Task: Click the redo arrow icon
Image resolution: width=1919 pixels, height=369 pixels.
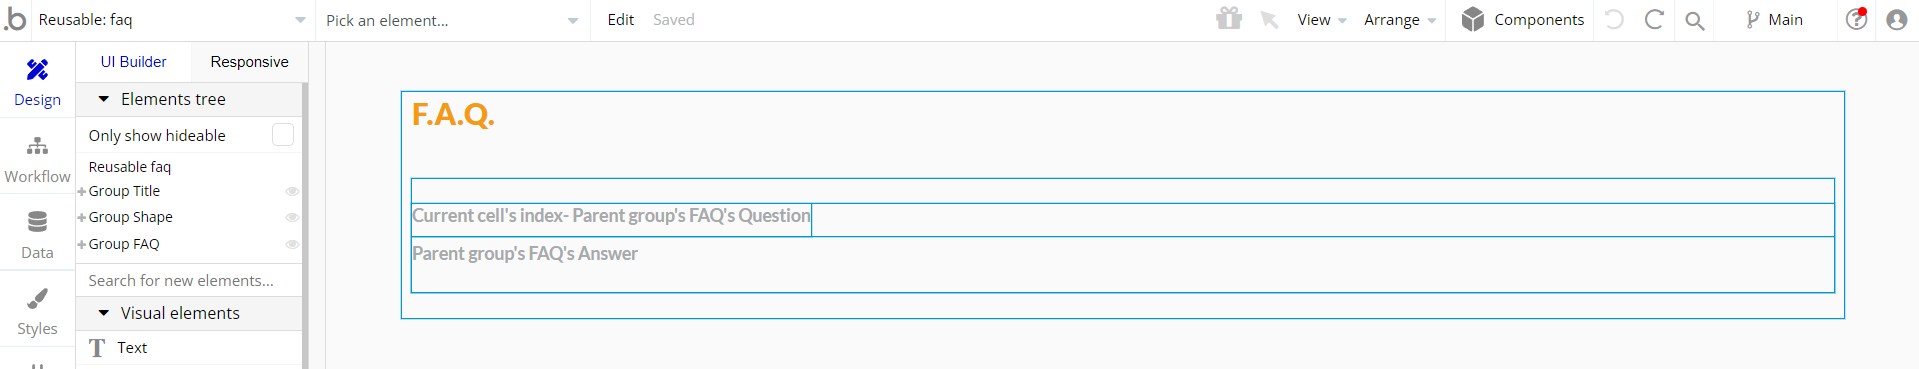Action: 1654,19
